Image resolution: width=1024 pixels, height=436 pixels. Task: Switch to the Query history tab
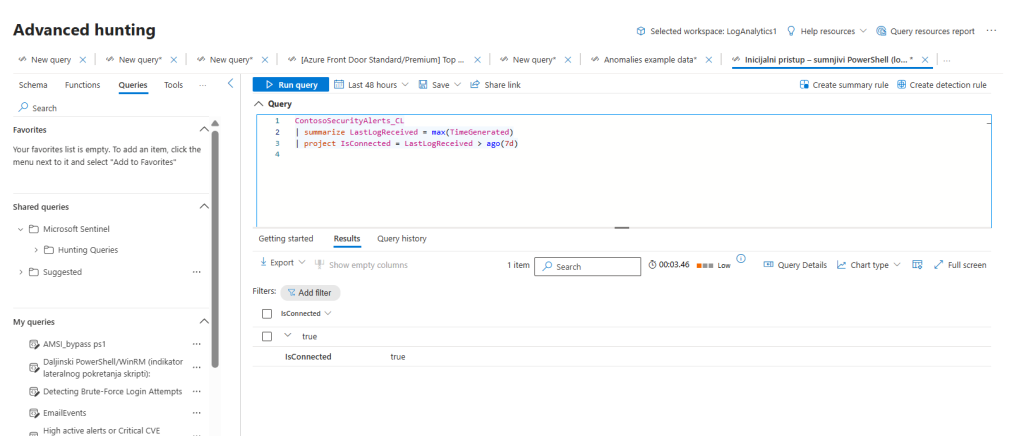click(401, 239)
